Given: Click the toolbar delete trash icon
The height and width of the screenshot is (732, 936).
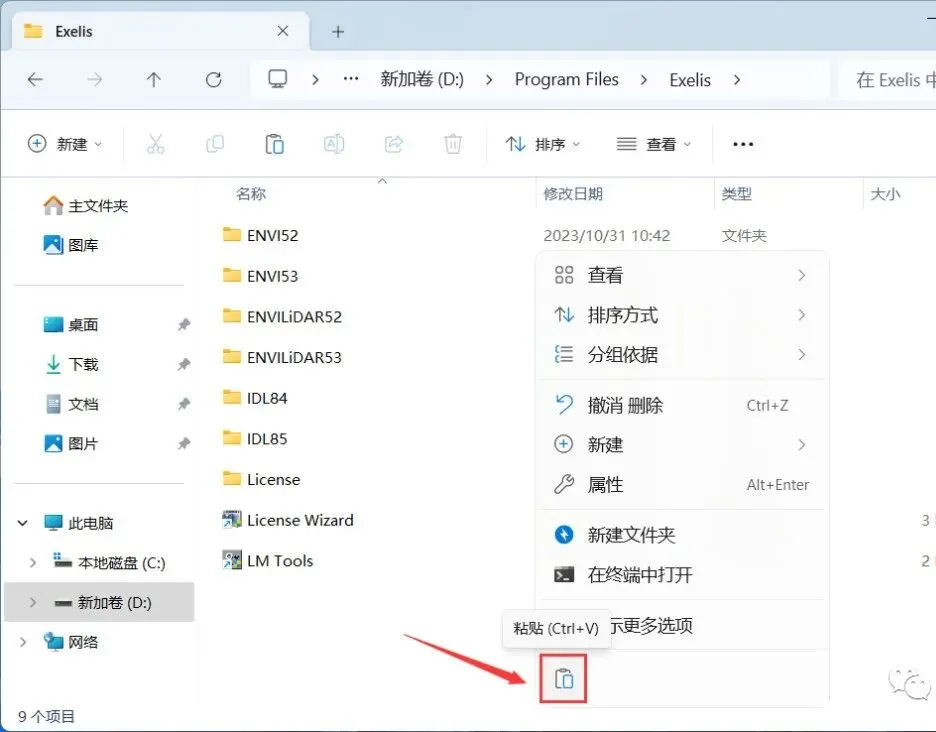Looking at the screenshot, I should [453, 144].
